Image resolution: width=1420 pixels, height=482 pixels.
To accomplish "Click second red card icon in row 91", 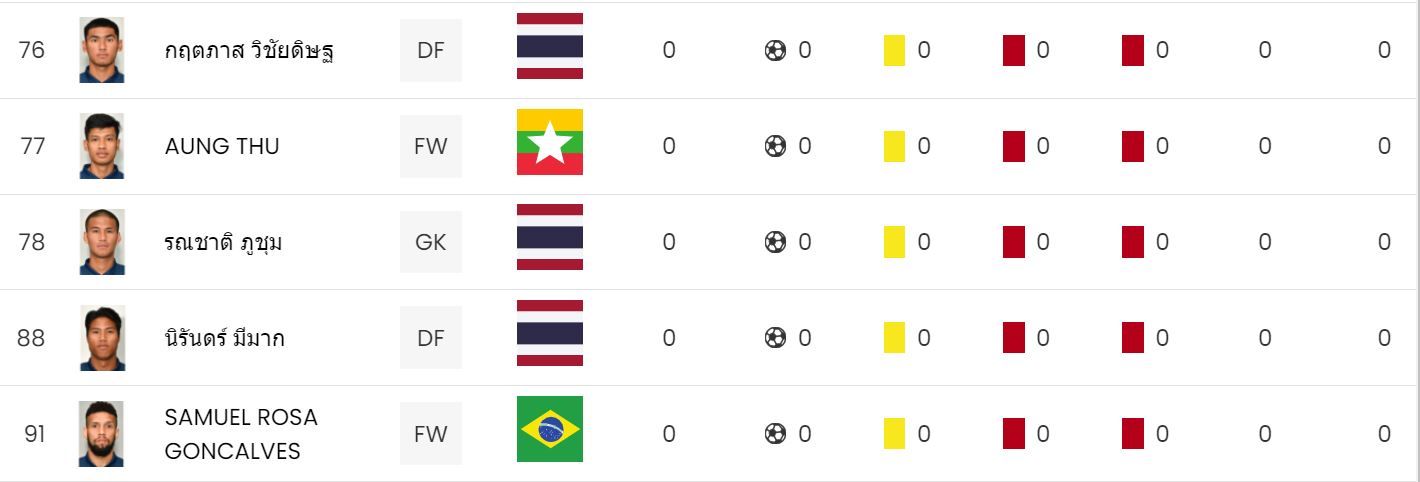I will click(1132, 433).
